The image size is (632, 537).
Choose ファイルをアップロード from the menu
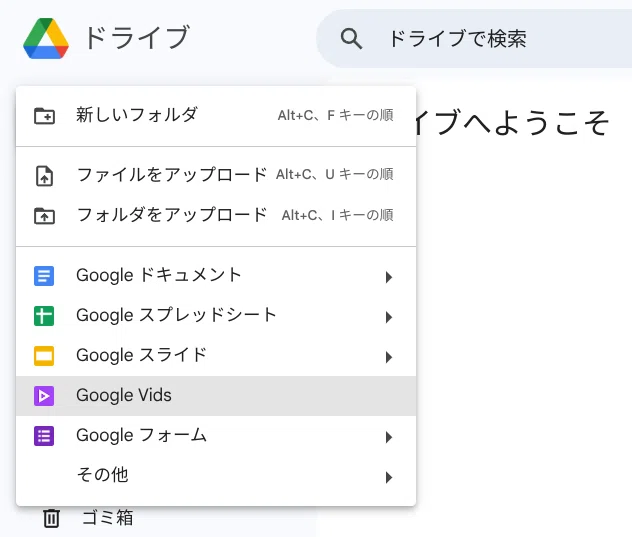[x=216, y=175]
